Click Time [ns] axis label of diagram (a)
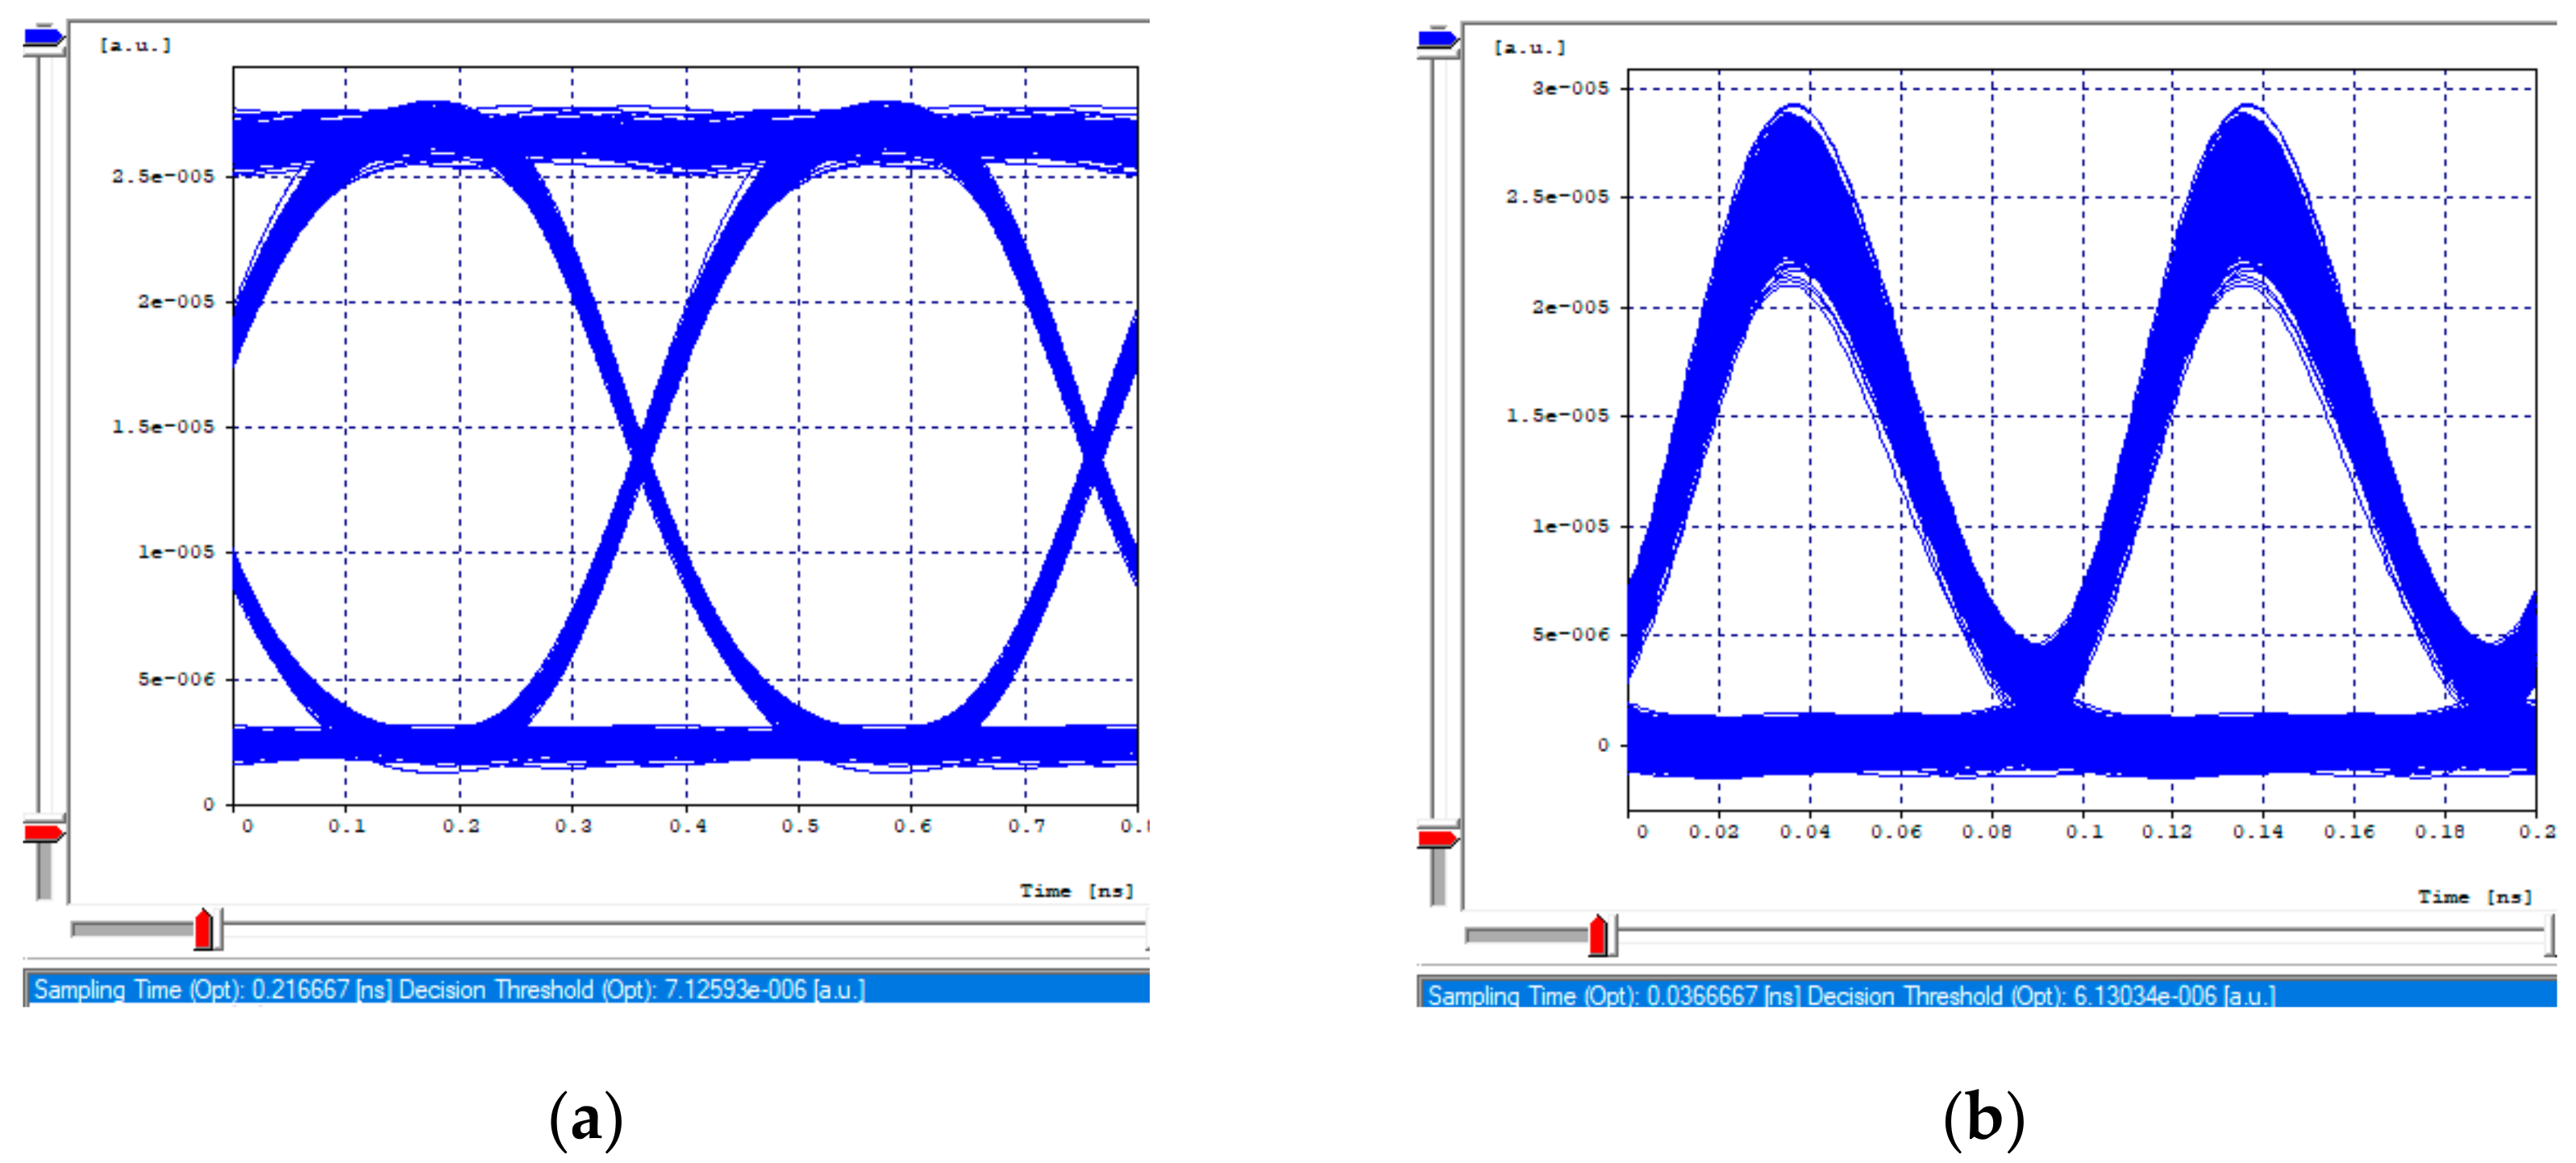 [x=1076, y=890]
